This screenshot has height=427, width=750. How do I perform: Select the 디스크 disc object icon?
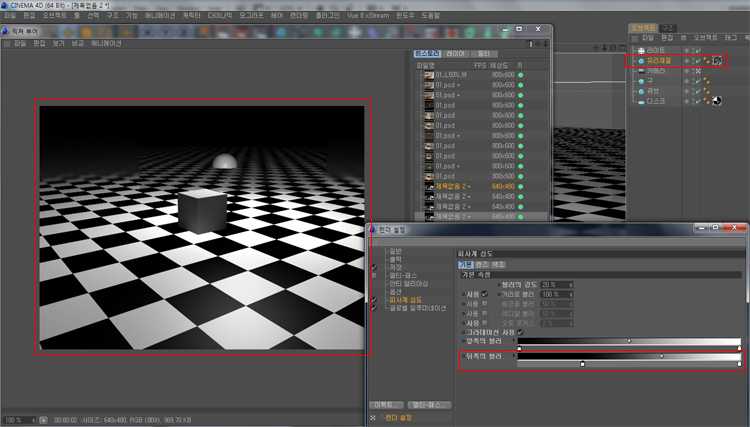tap(641, 101)
